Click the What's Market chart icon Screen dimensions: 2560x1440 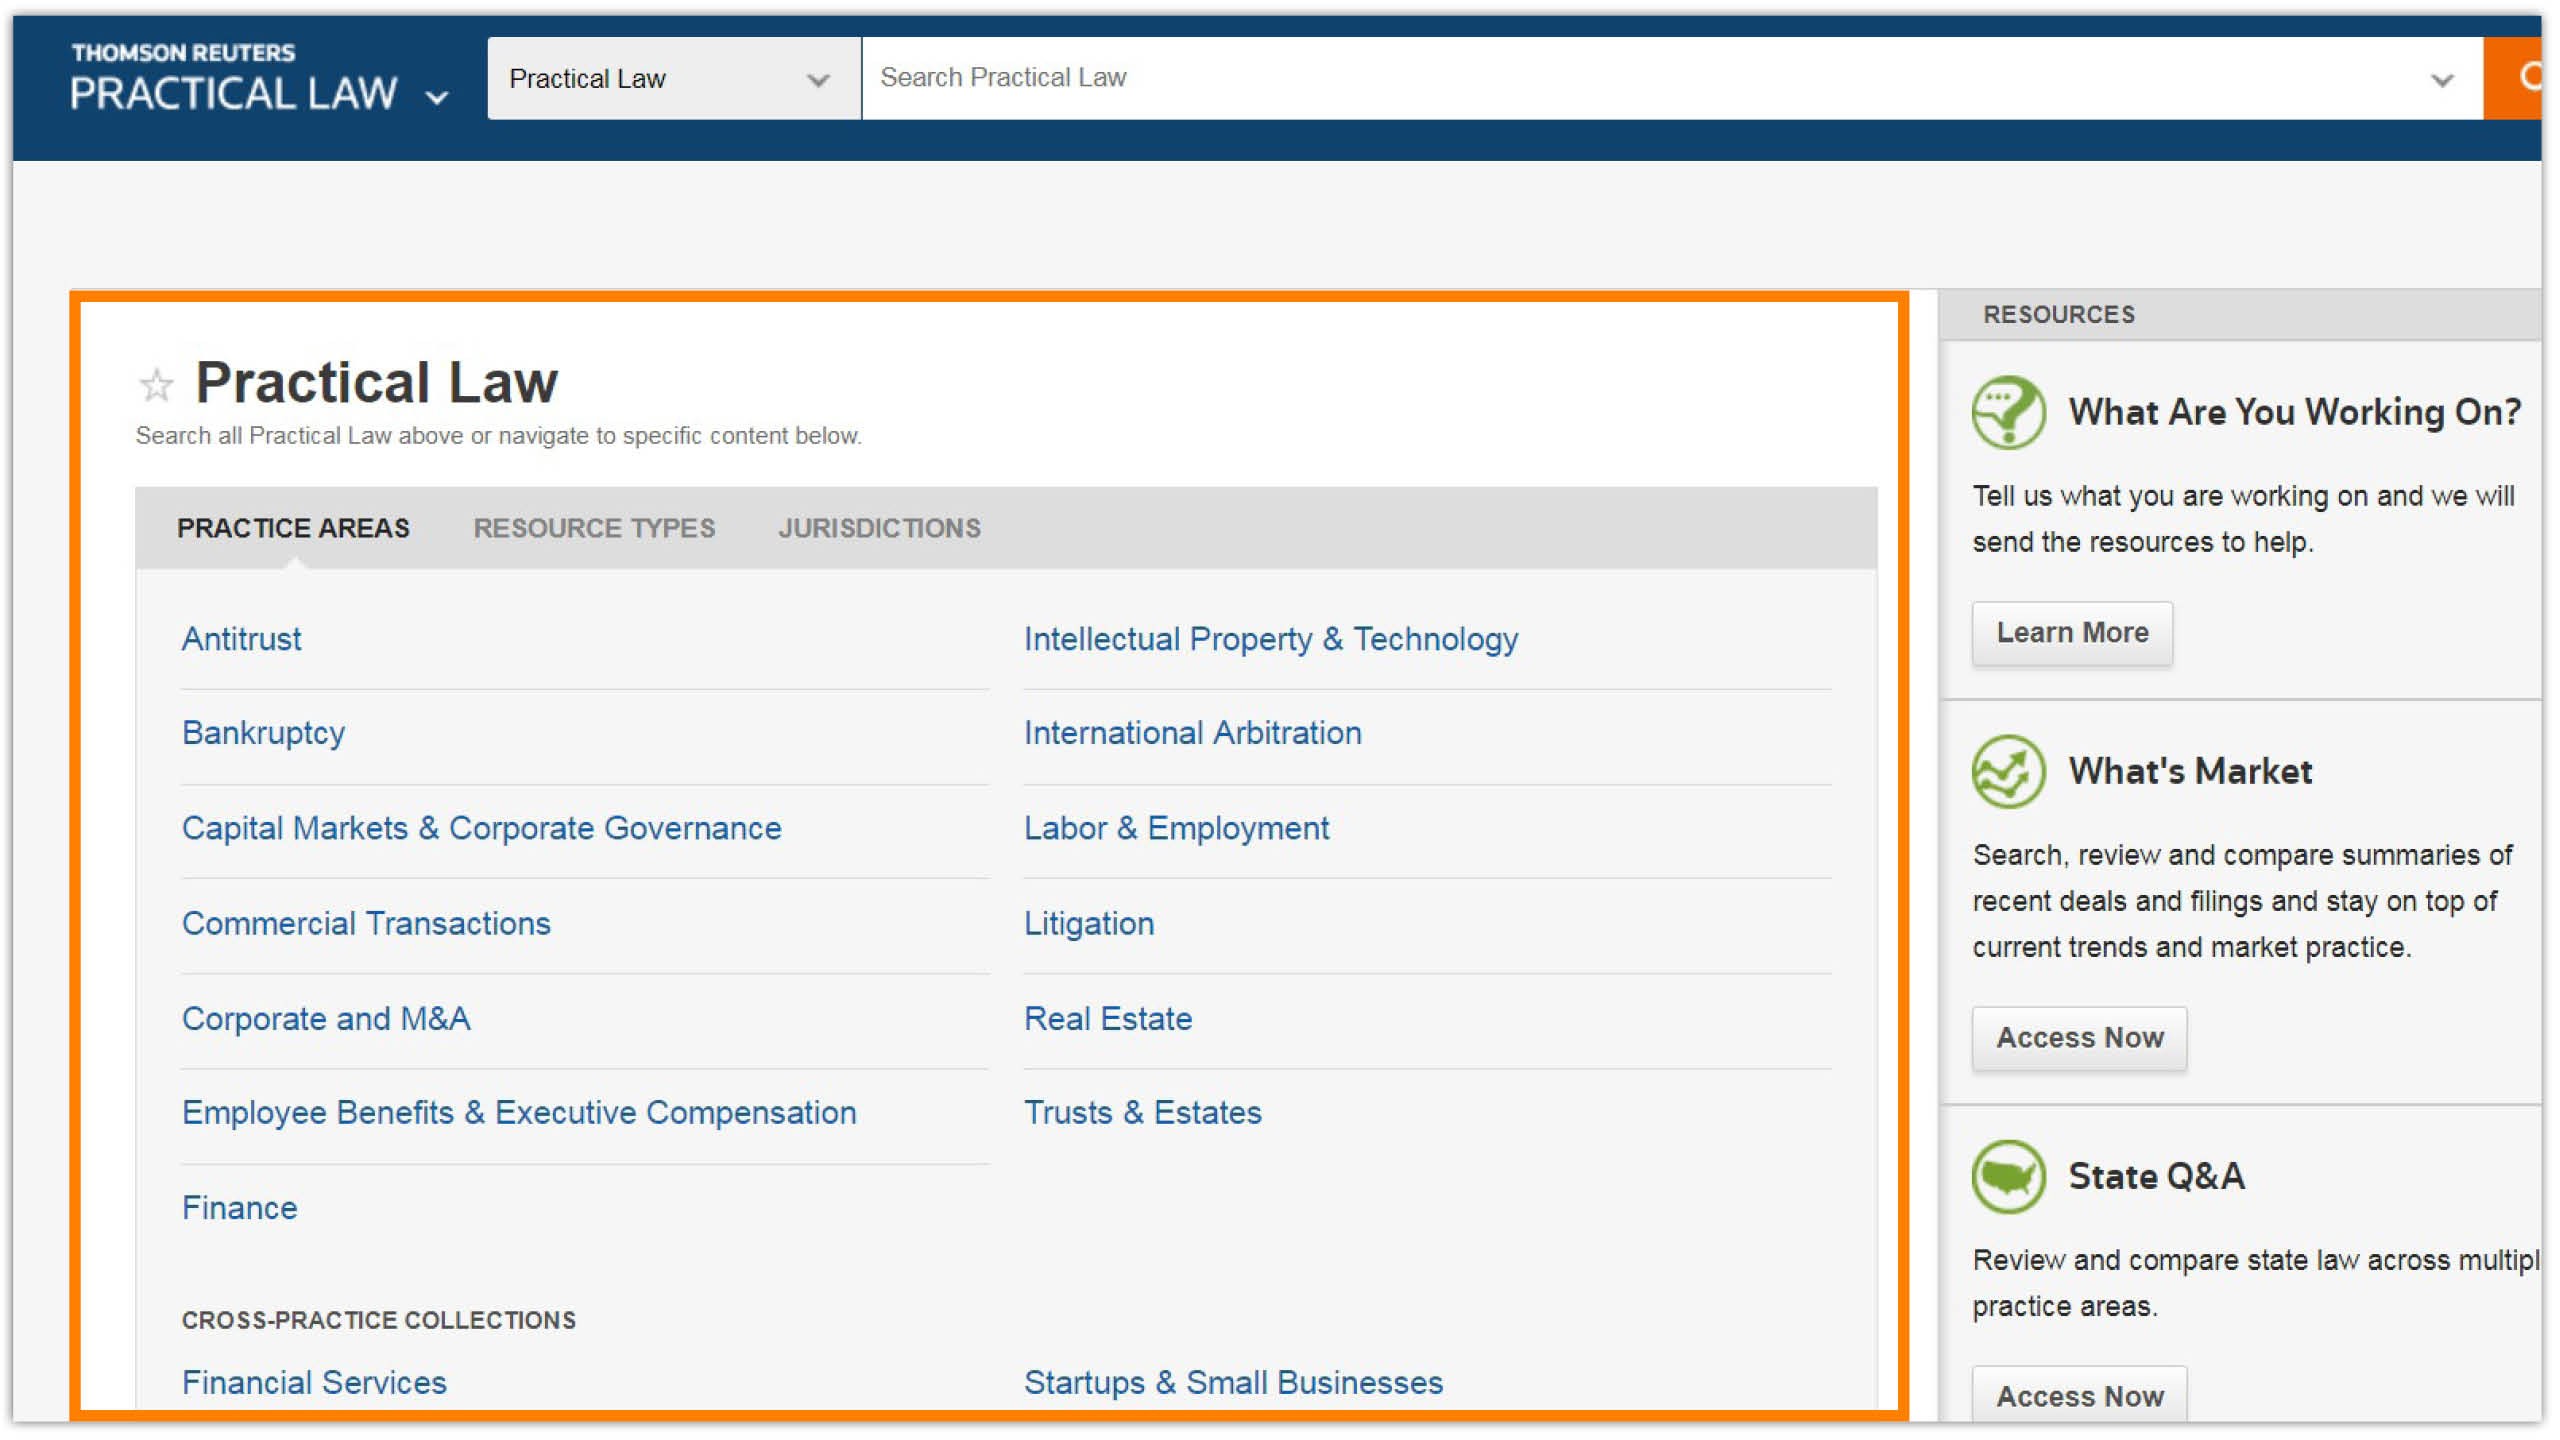click(2008, 771)
